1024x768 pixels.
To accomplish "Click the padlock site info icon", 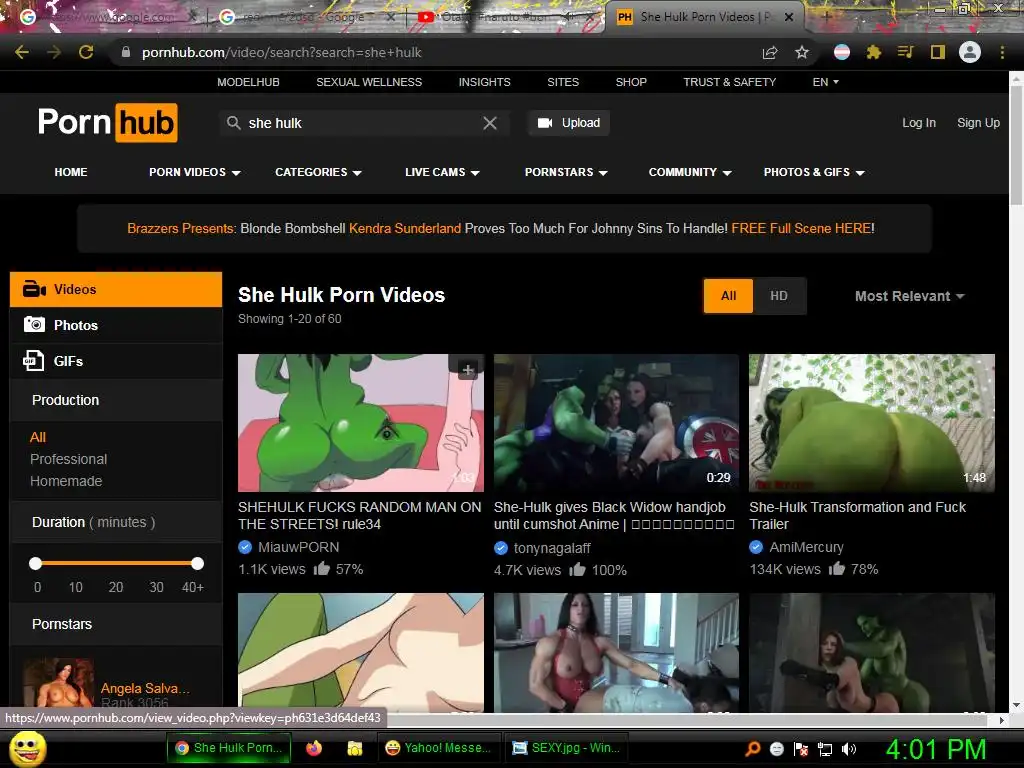I will 126,52.
